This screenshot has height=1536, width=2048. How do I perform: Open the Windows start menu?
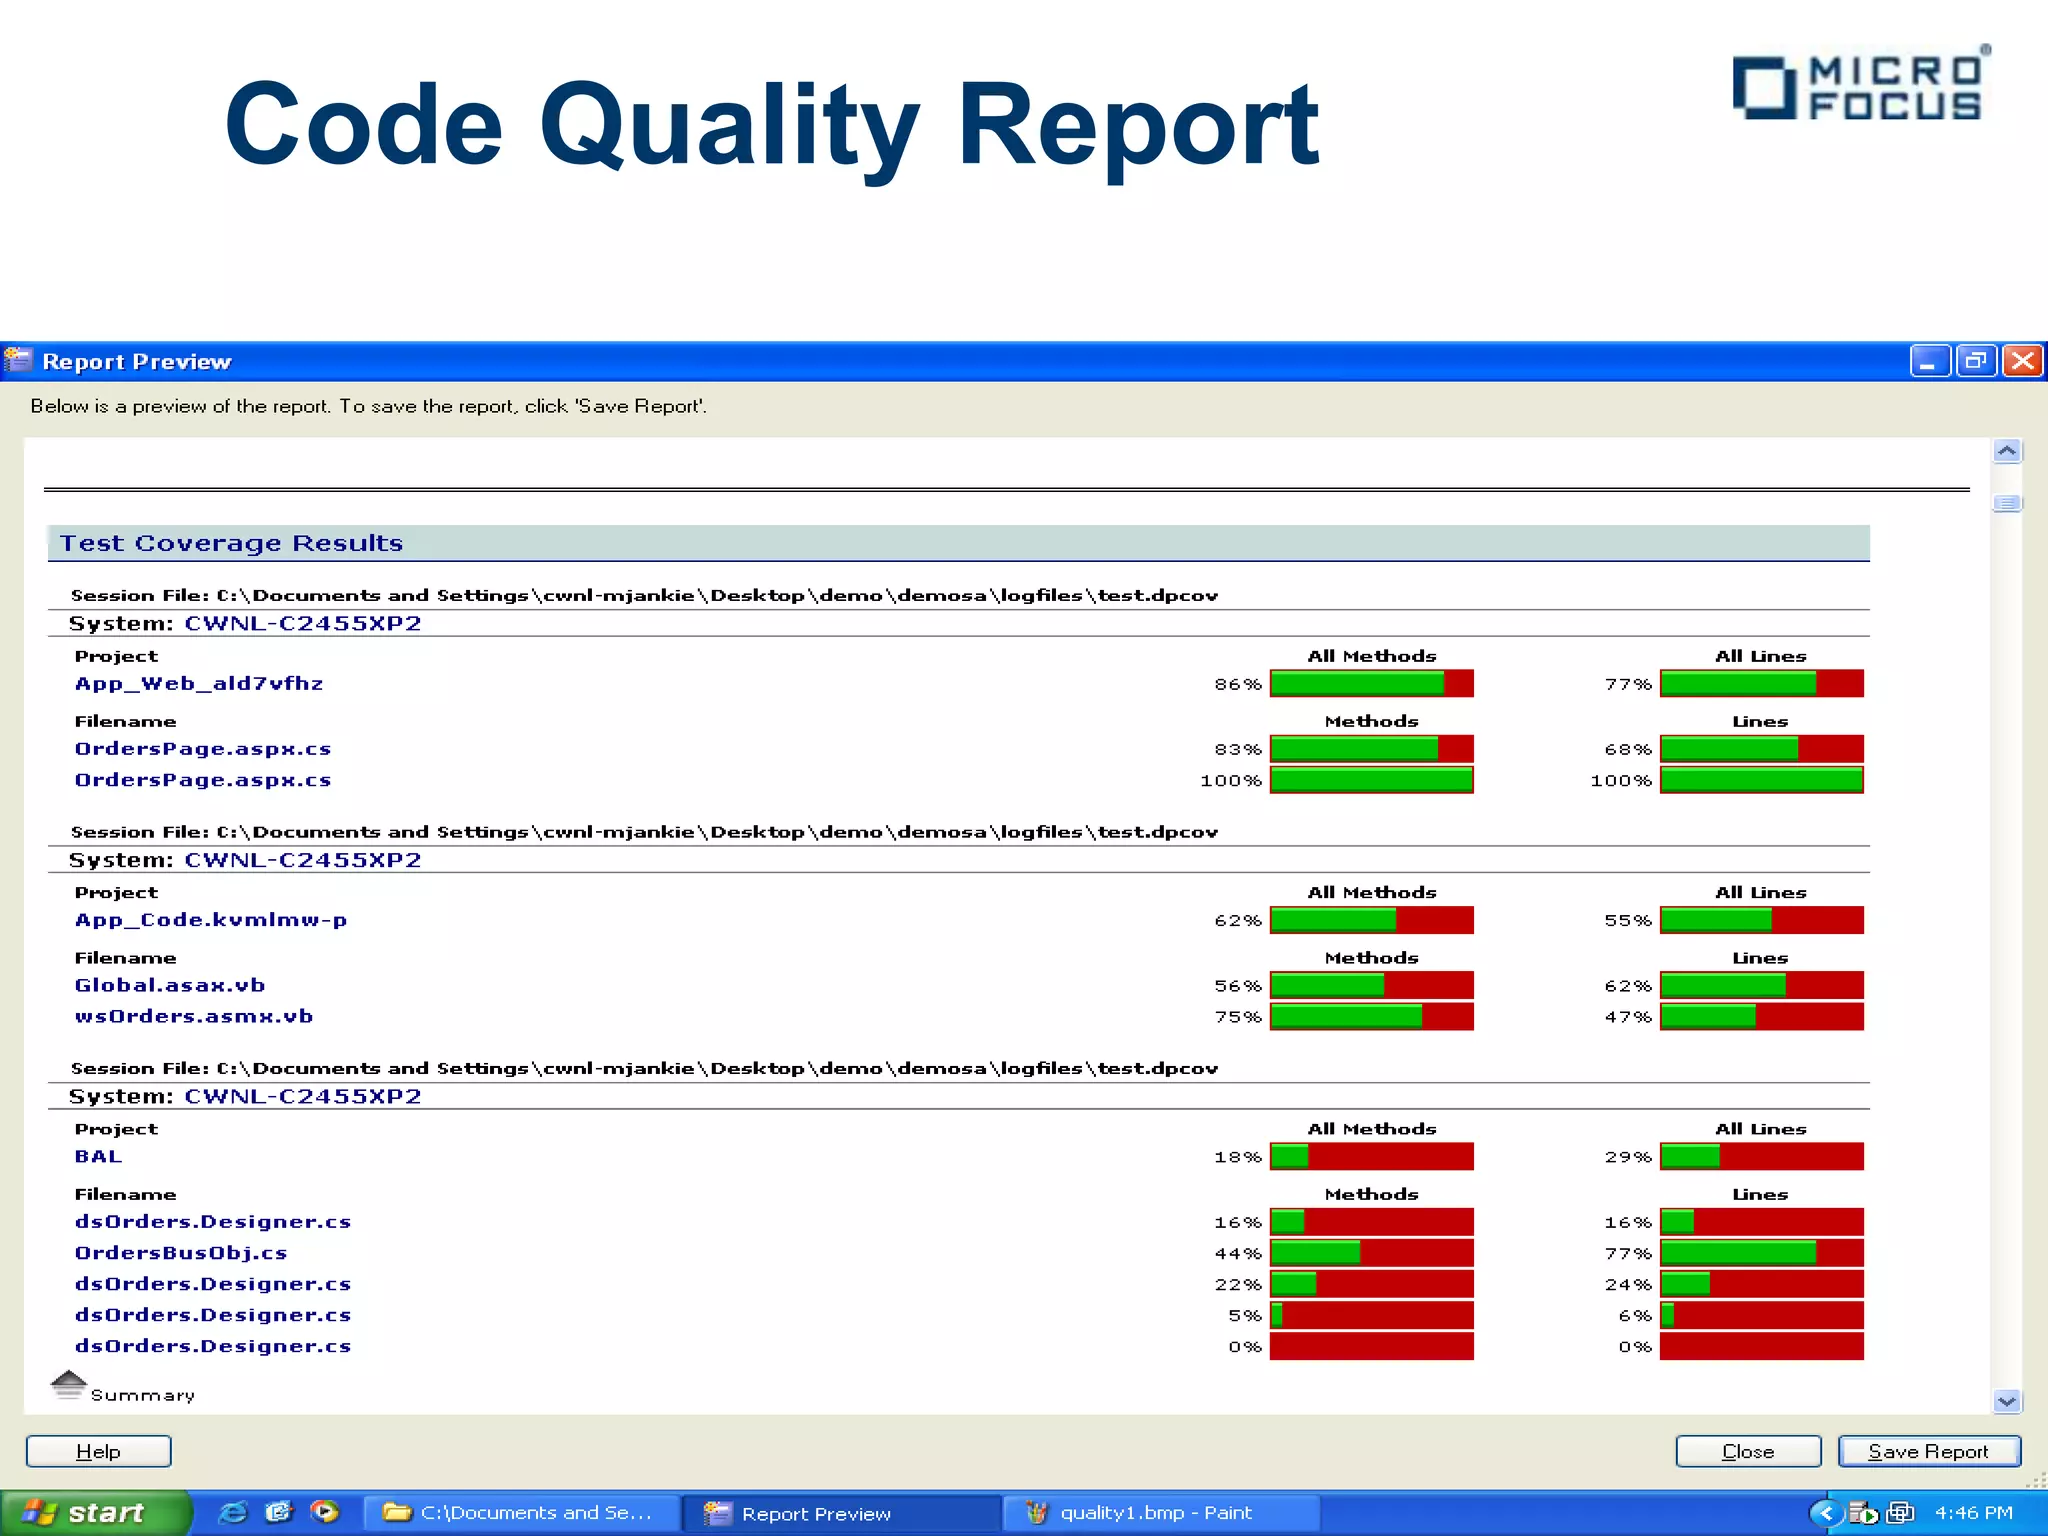pyautogui.click(x=95, y=1513)
